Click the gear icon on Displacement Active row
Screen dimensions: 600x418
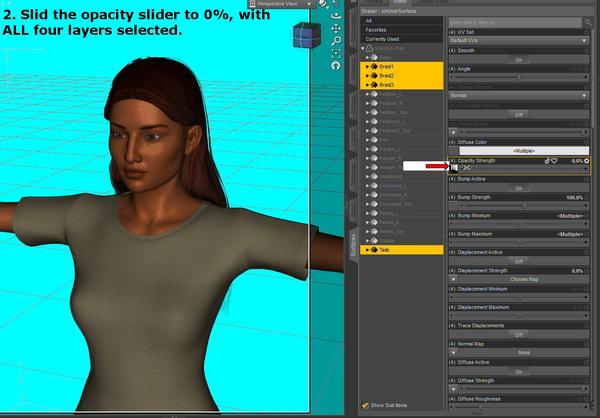pyautogui.click(x=587, y=253)
